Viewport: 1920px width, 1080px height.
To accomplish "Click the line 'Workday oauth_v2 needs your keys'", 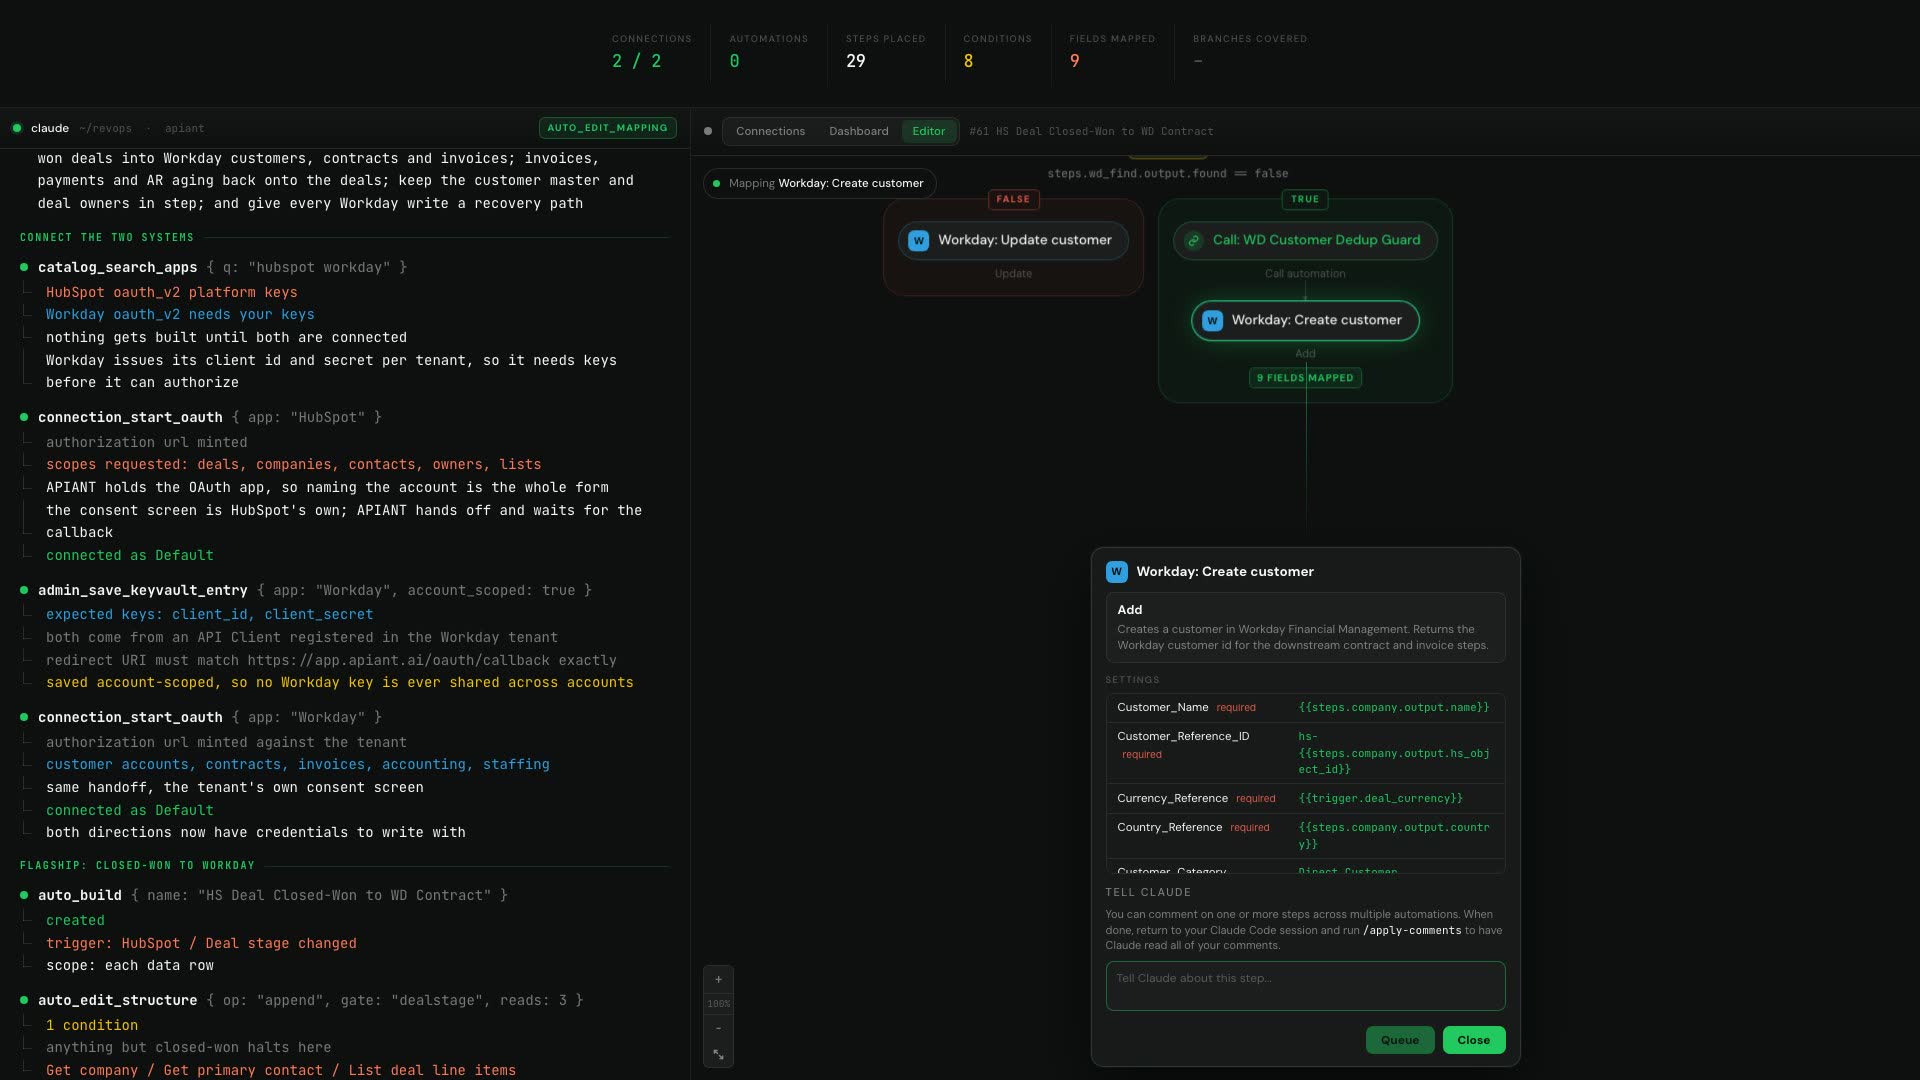I will click(x=180, y=315).
